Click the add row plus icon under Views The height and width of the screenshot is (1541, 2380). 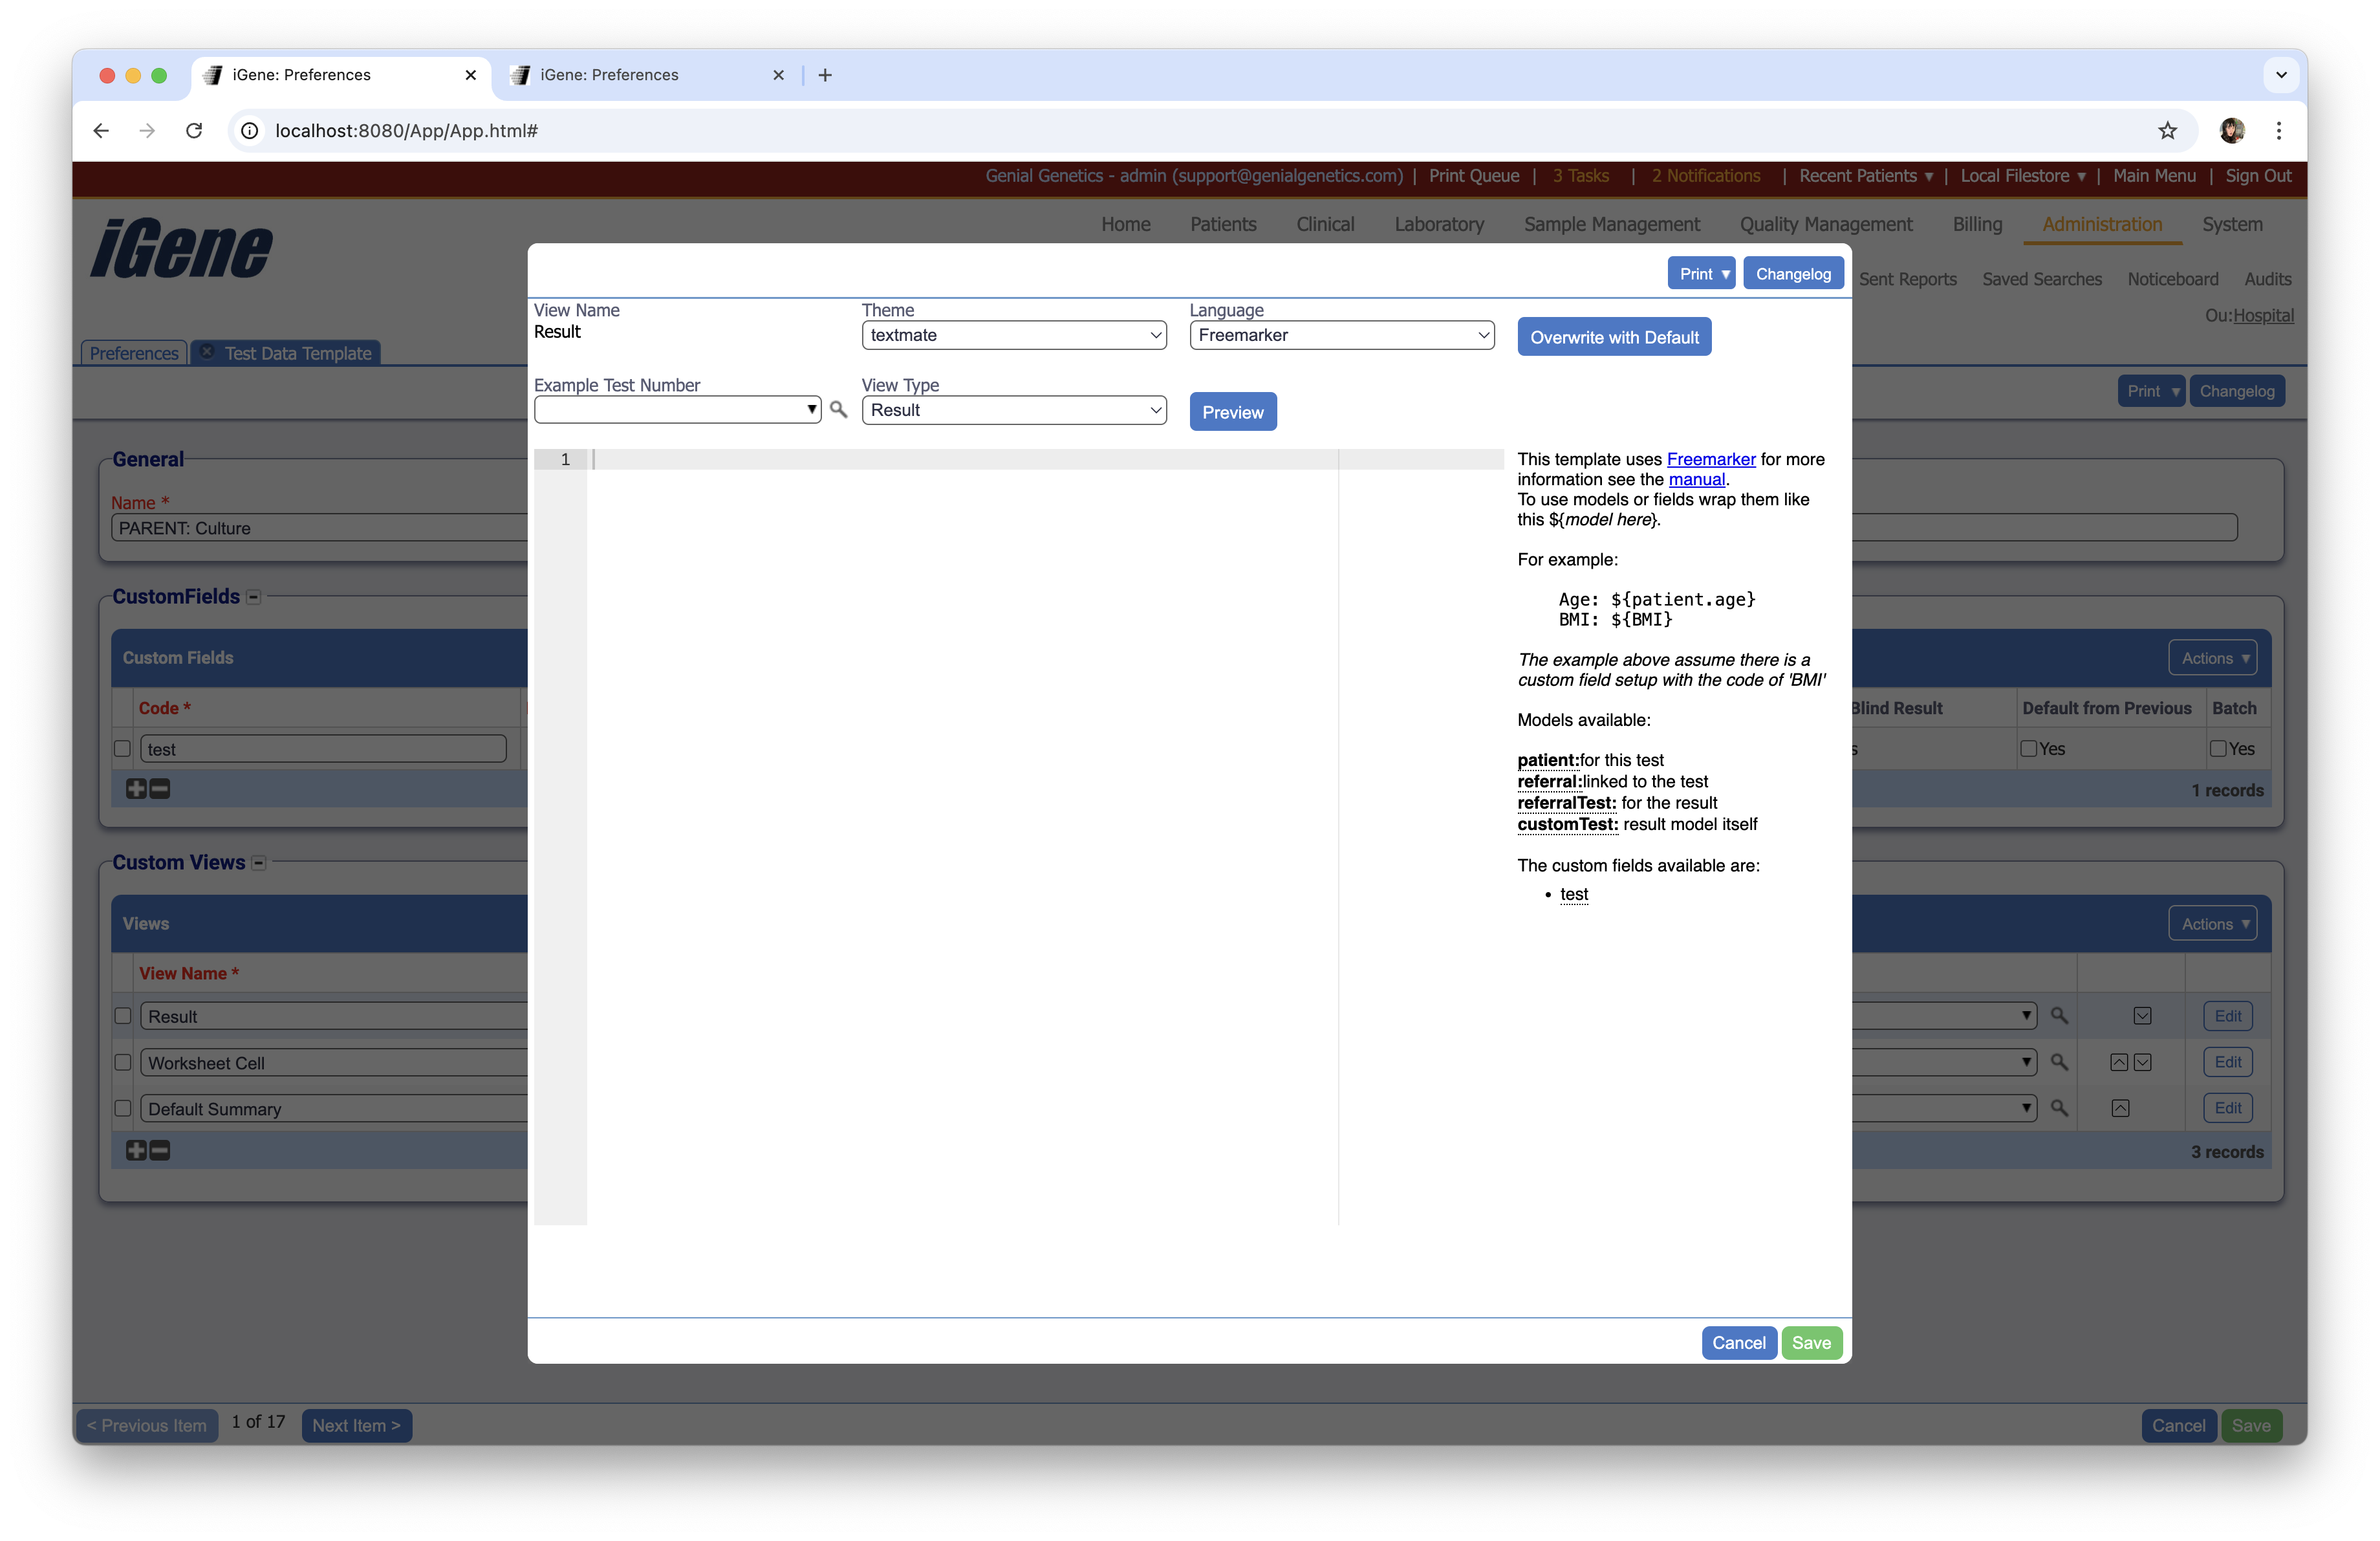click(x=136, y=1150)
